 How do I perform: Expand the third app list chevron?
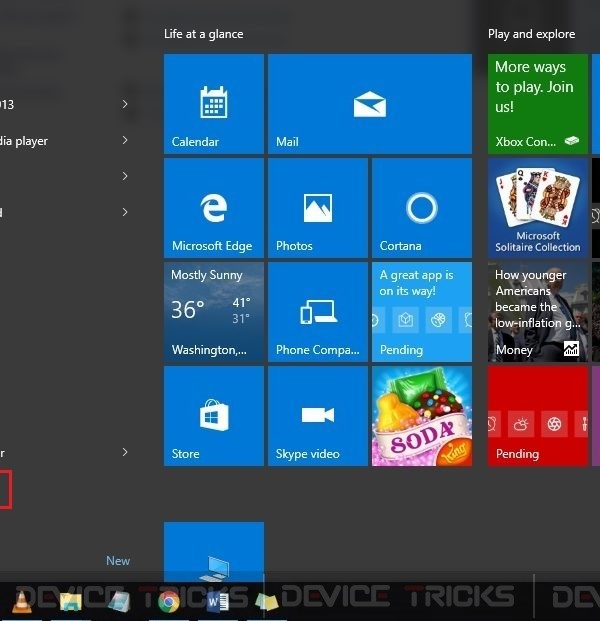125,176
